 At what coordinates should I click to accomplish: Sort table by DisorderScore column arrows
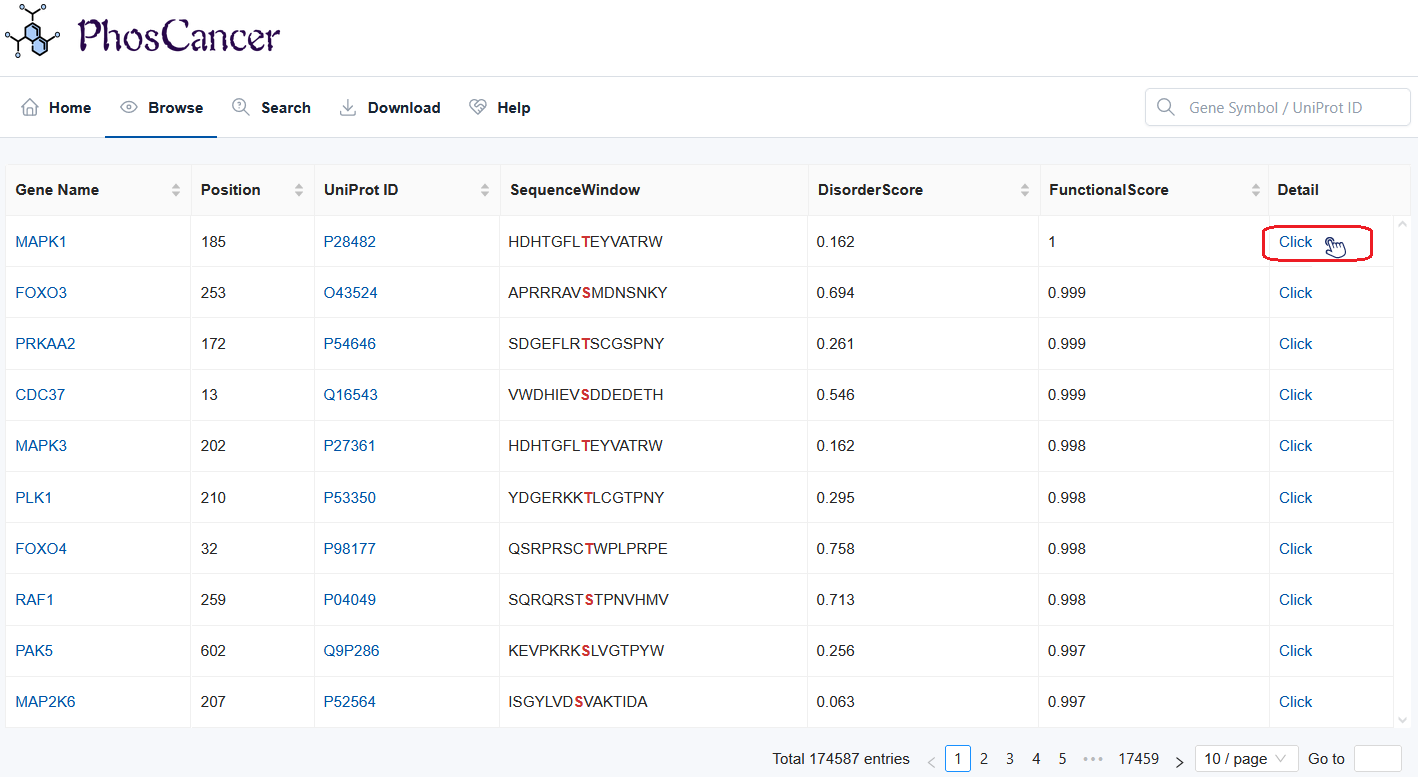(1025, 190)
